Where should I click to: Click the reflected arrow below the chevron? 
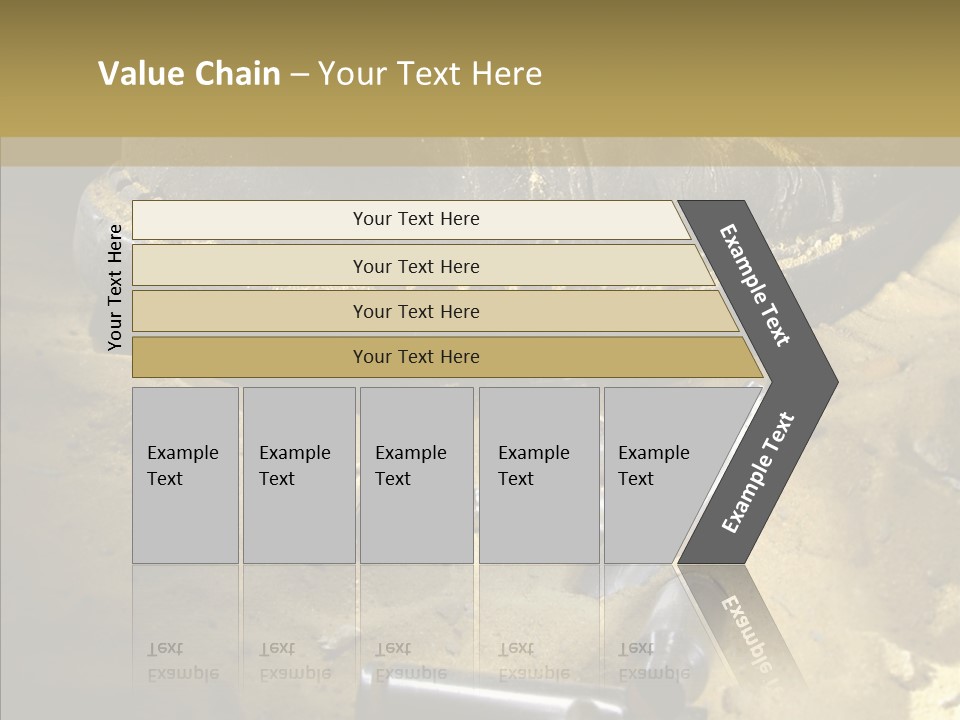pyautogui.click(x=745, y=628)
